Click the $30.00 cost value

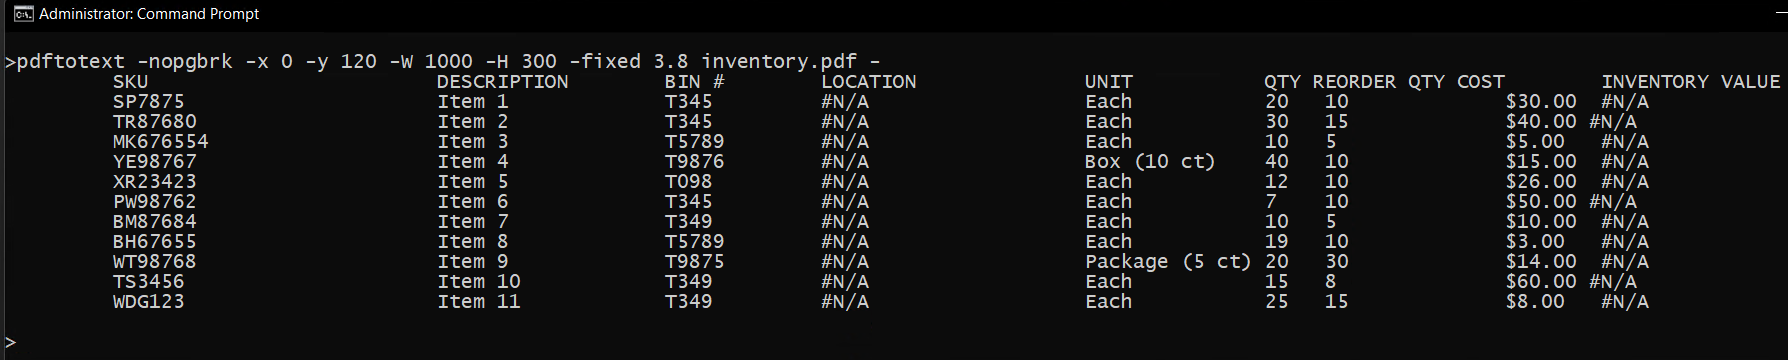(x=1541, y=102)
